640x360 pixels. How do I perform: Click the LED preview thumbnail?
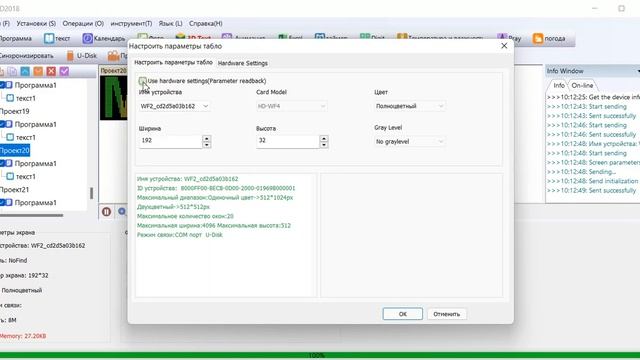tap(113, 98)
